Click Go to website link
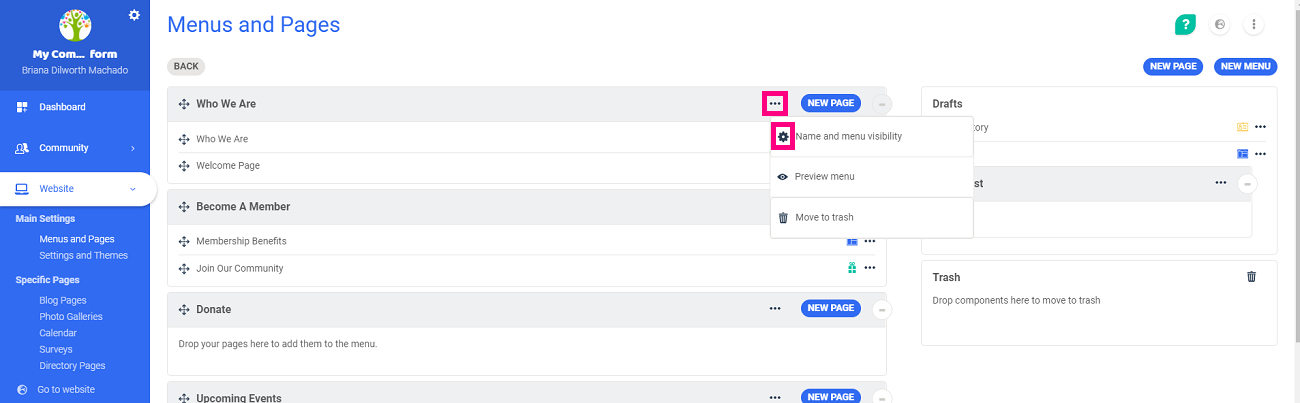Viewport: 1300px width, 403px height. 66,390
